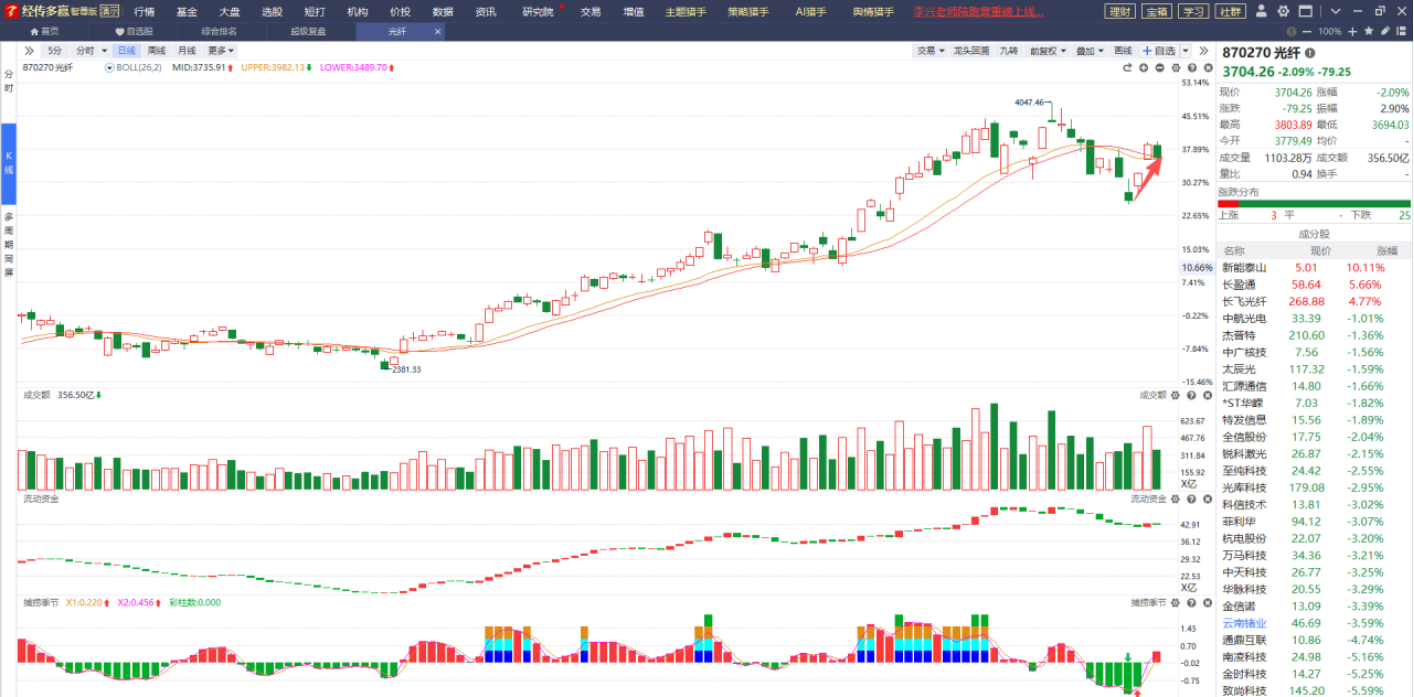Switch to the 综合排名 tab
The width and height of the screenshot is (1414, 697).
(x=219, y=31)
